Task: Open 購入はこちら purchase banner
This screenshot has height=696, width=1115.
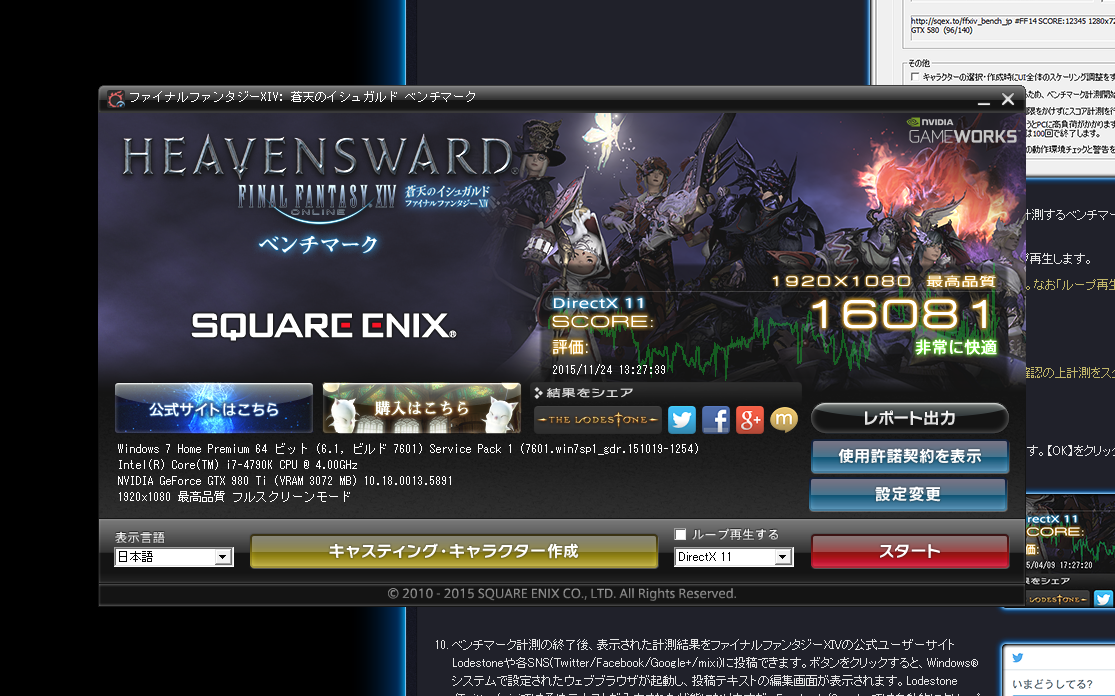Action: [422, 408]
